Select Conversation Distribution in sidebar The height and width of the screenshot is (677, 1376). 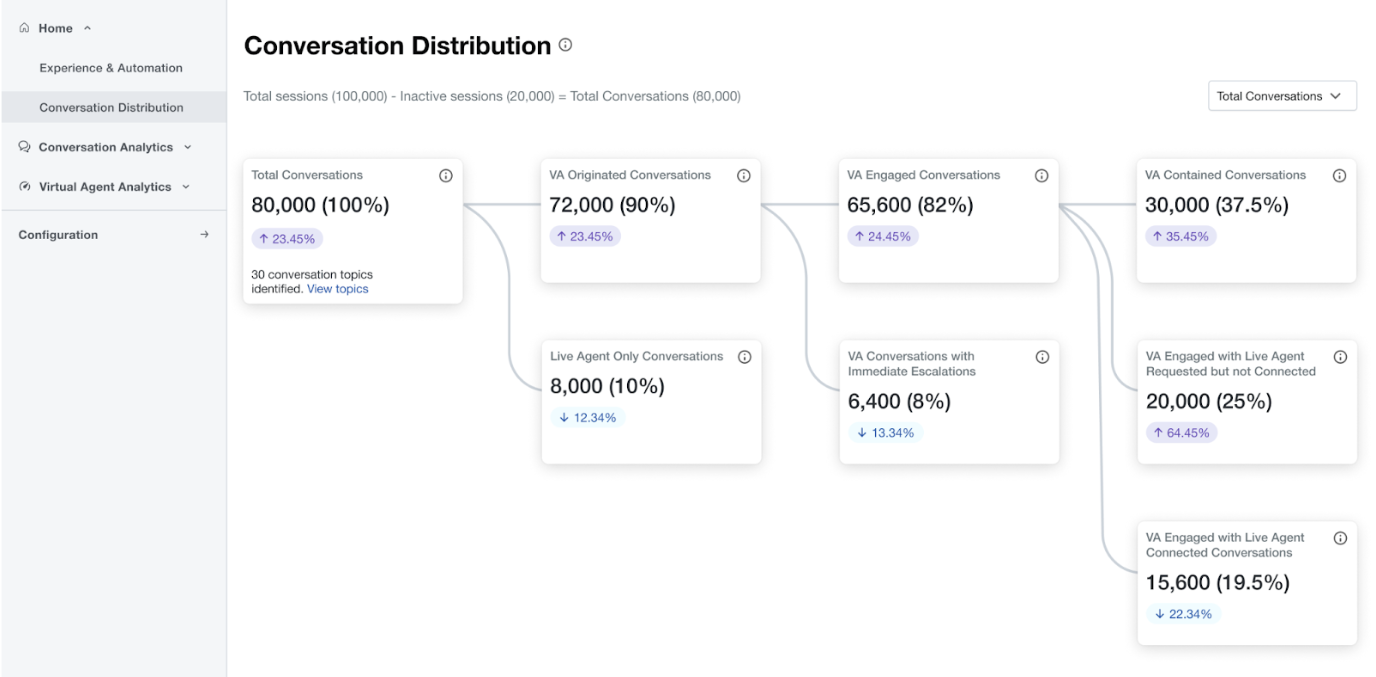click(x=111, y=107)
